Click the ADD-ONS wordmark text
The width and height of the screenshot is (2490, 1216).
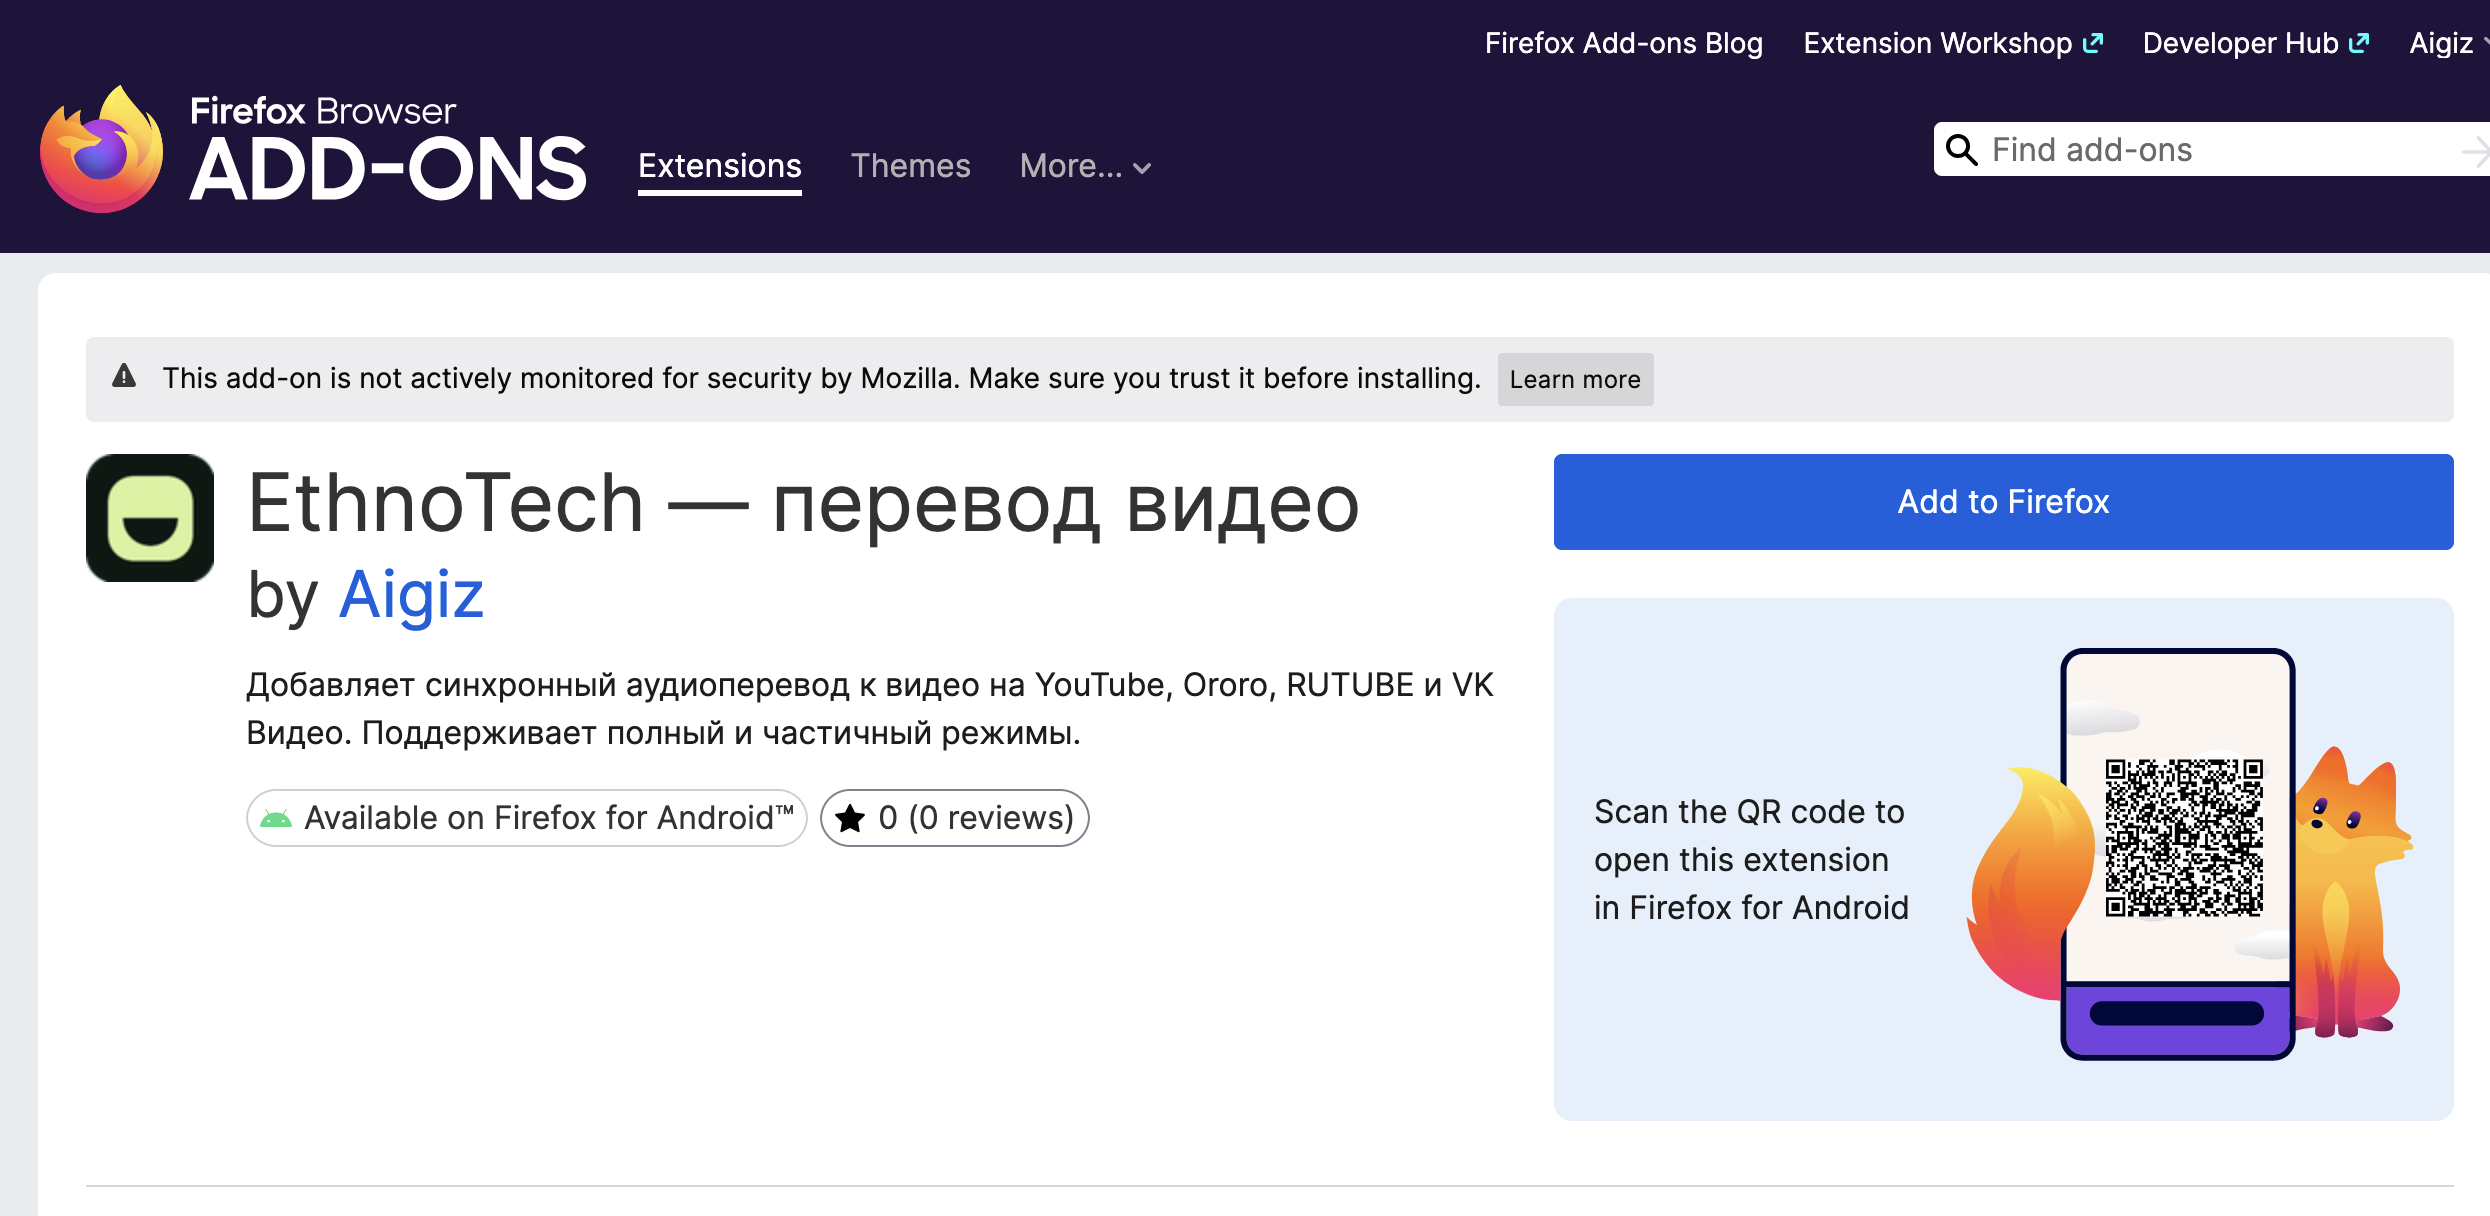click(x=388, y=169)
